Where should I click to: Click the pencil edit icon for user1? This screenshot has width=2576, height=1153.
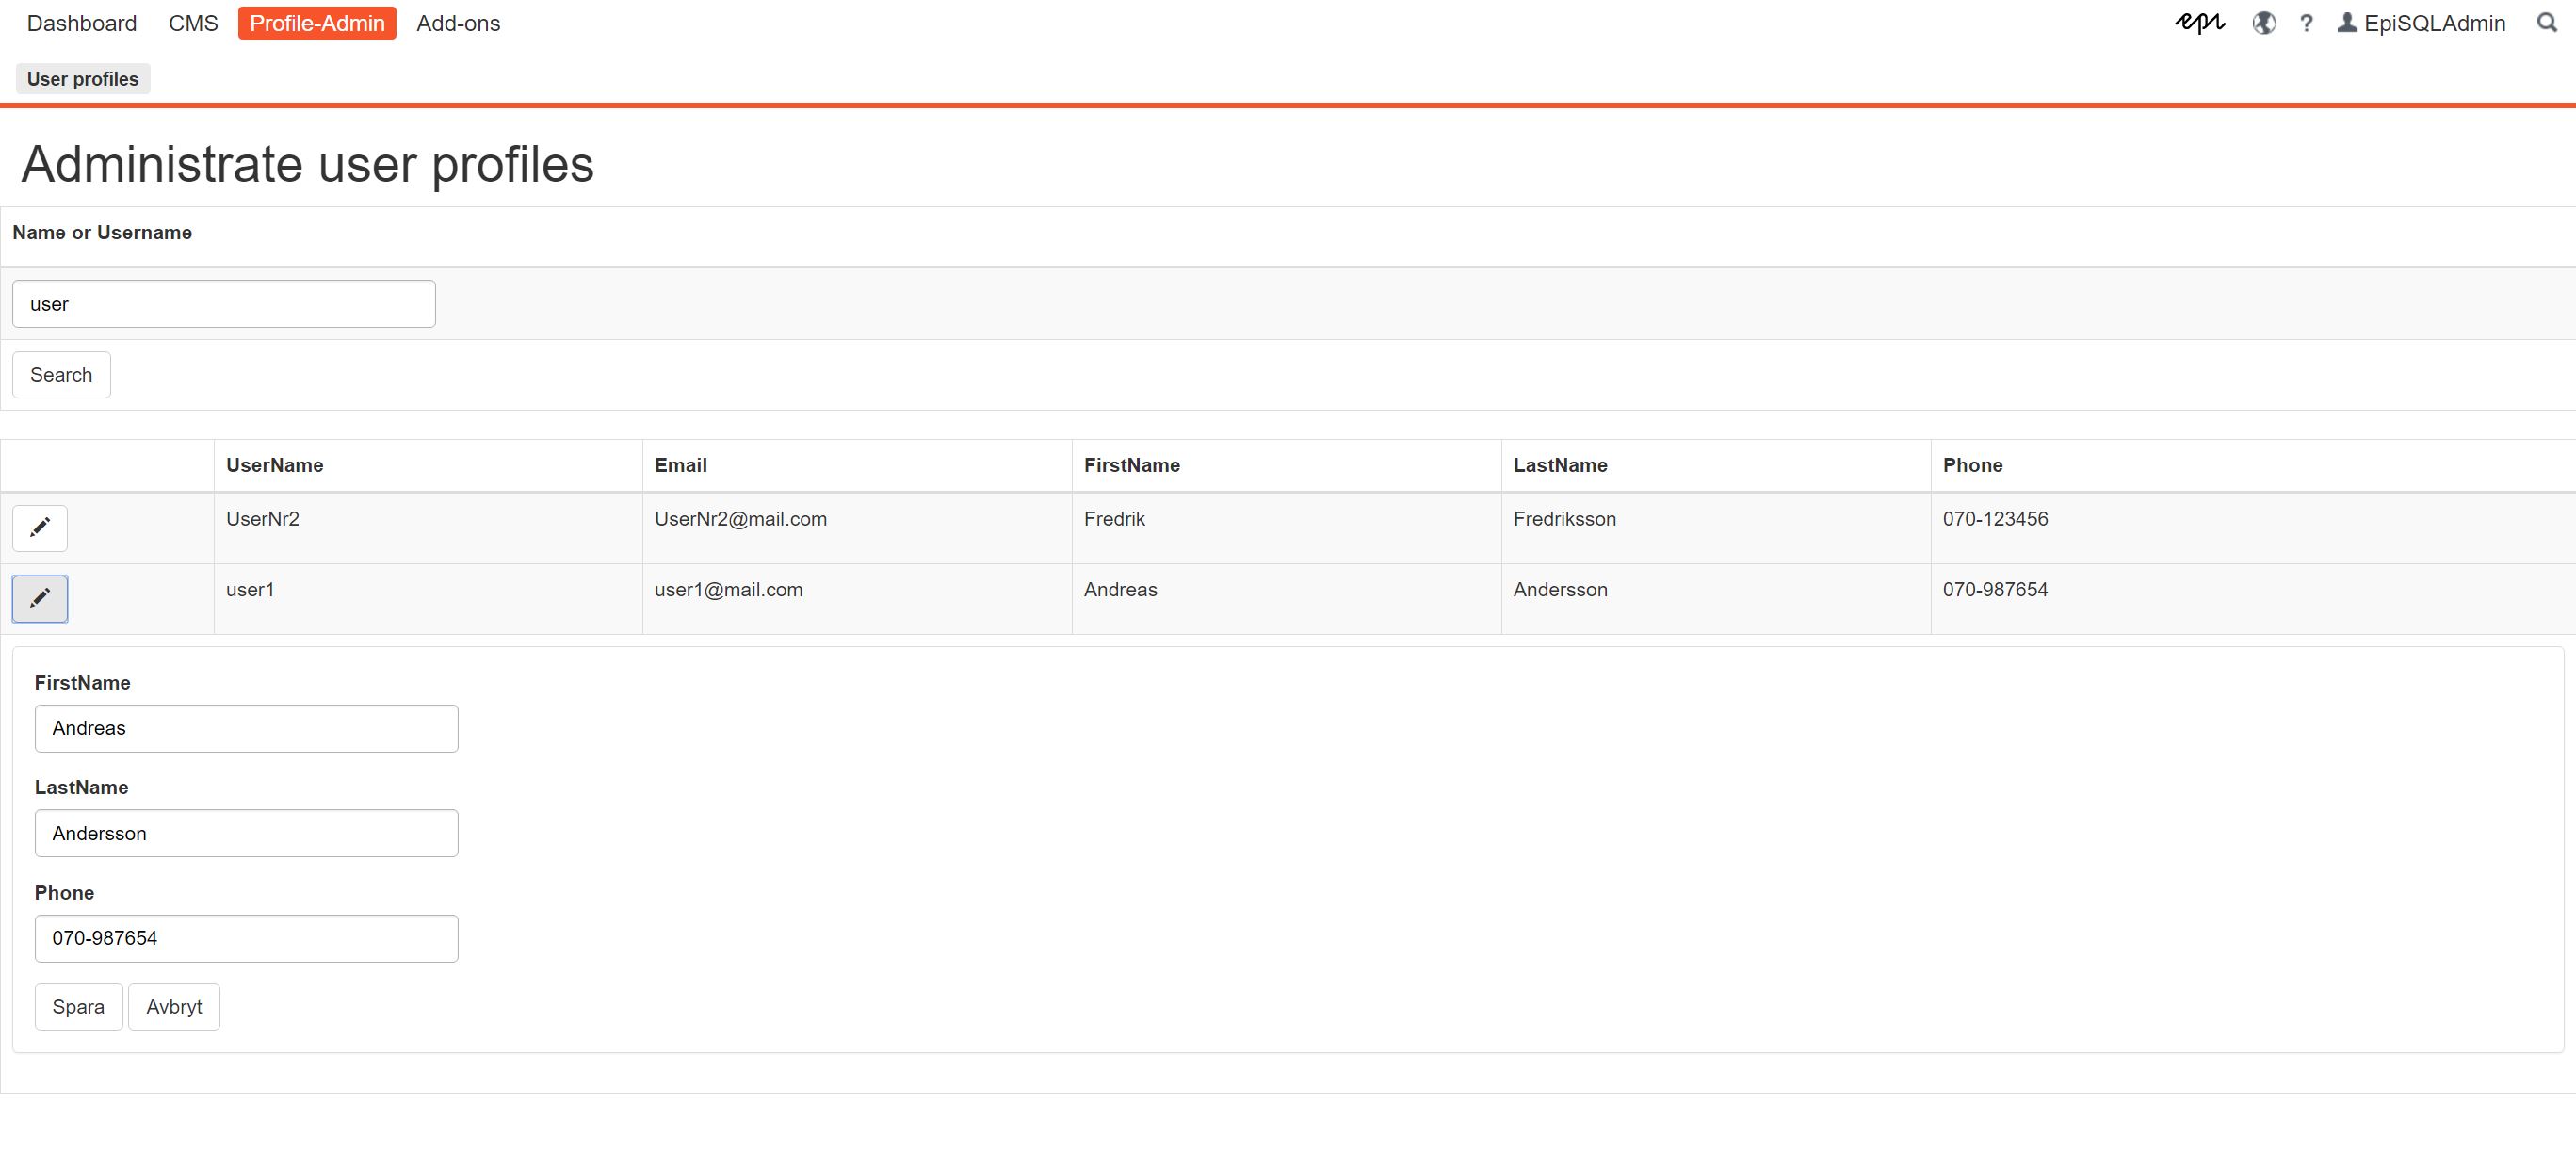pyautogui.click(x=40, y=598)
